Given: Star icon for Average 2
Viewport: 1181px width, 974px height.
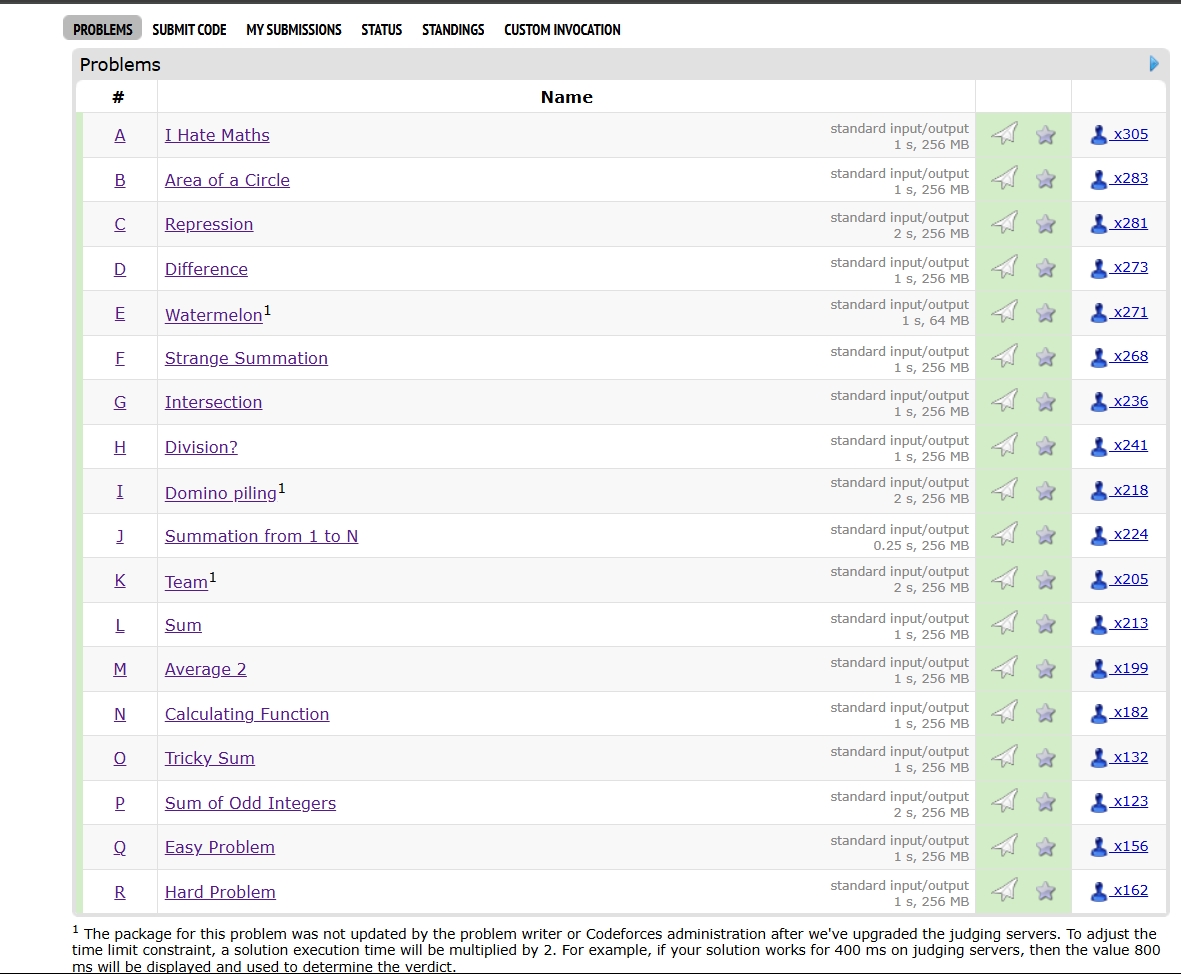Looking at the screenshot, I should pos(1045,669).
